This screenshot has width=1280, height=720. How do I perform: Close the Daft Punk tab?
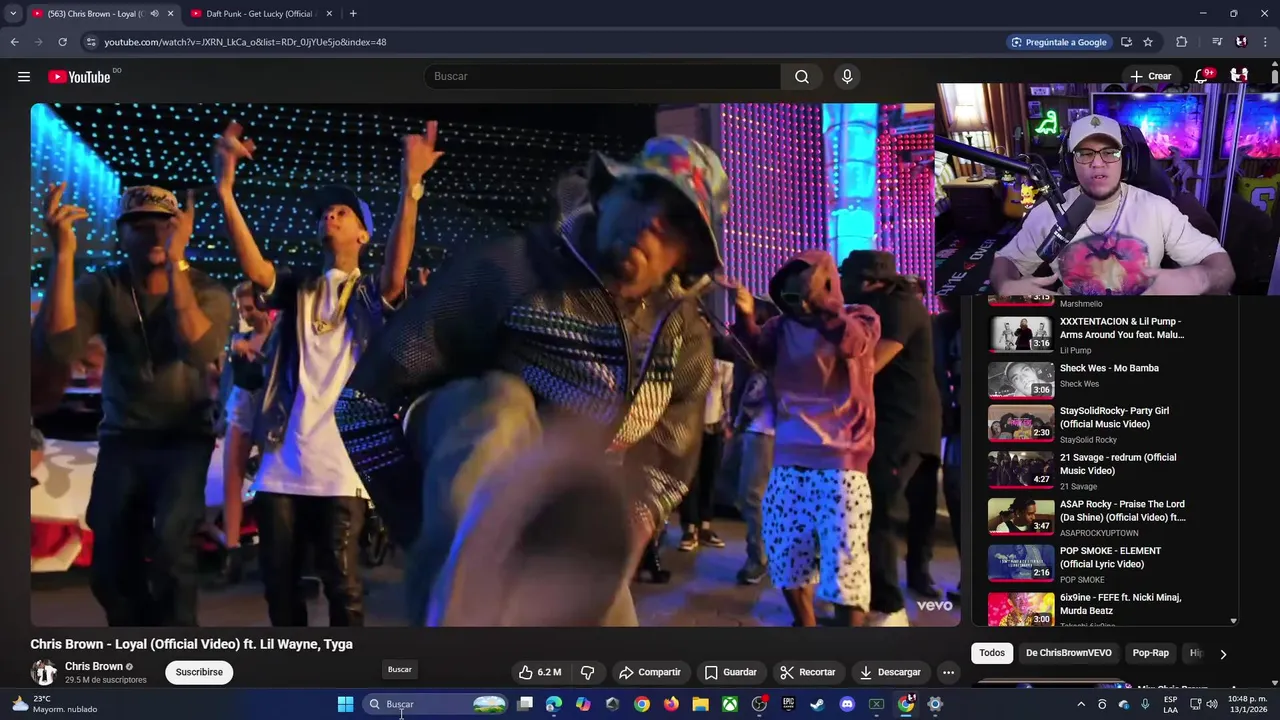[328, 14]
